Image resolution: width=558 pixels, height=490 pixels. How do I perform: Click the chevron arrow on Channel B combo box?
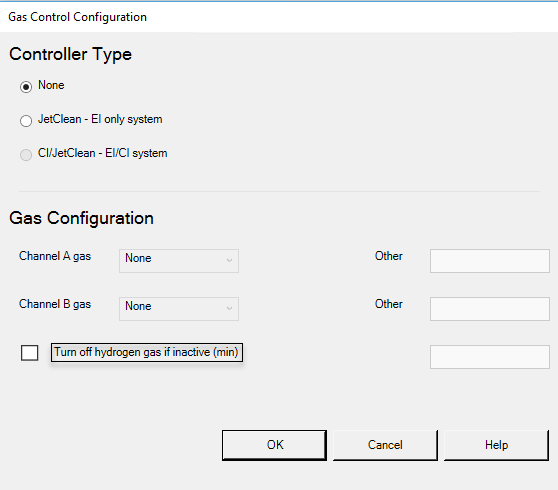(x=230, y=308)
